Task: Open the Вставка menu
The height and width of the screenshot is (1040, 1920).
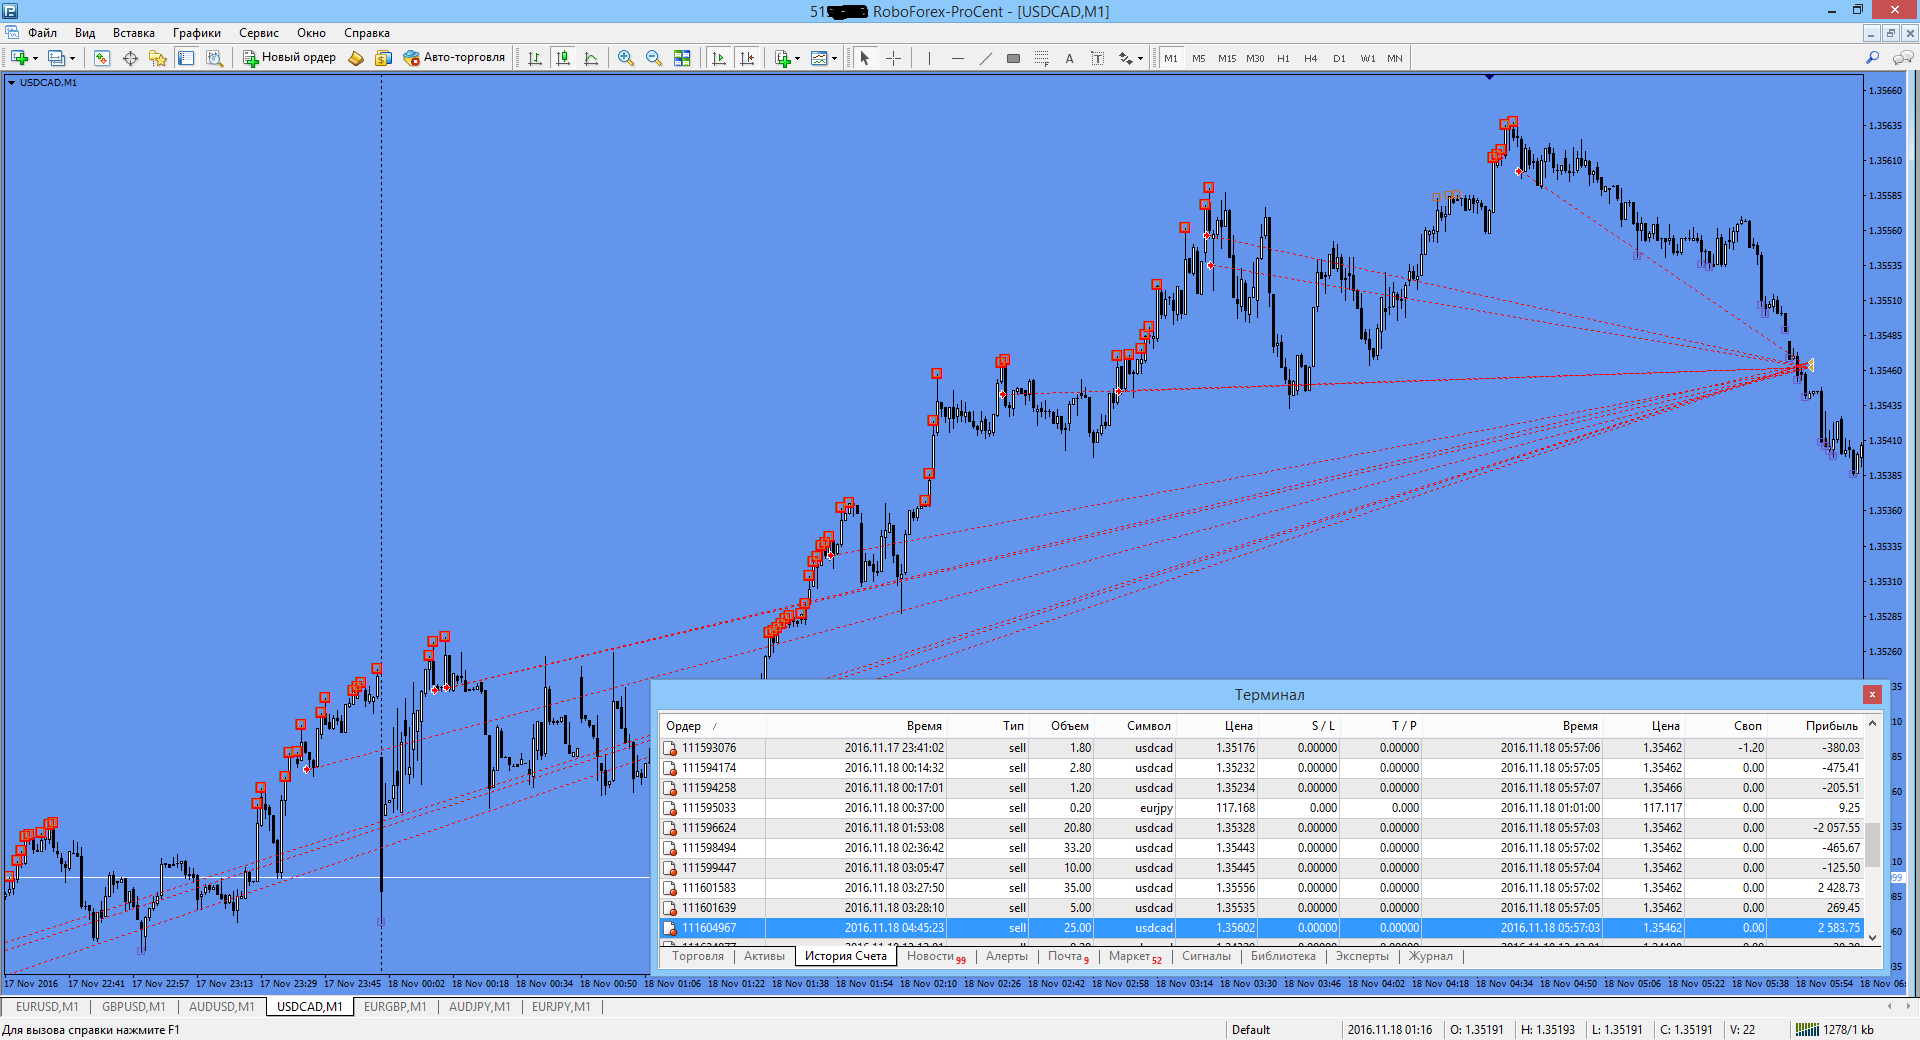Action: pos(134,33)
